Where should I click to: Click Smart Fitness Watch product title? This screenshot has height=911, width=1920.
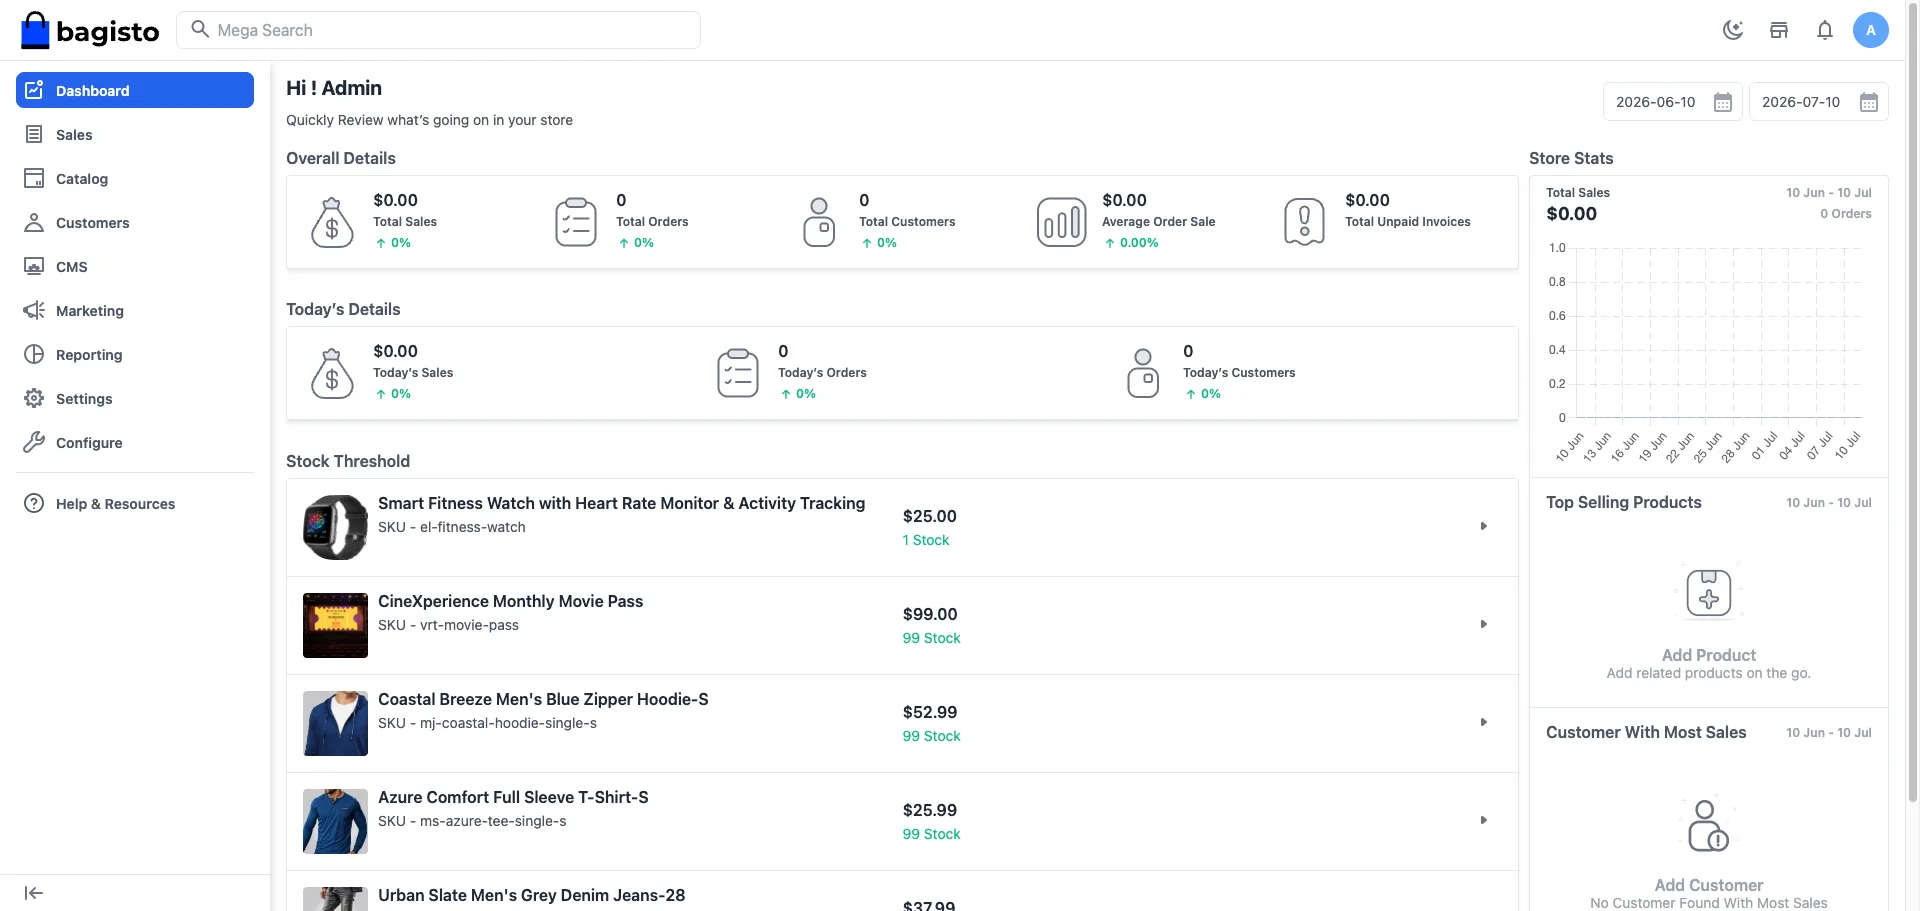click(621, 503)
